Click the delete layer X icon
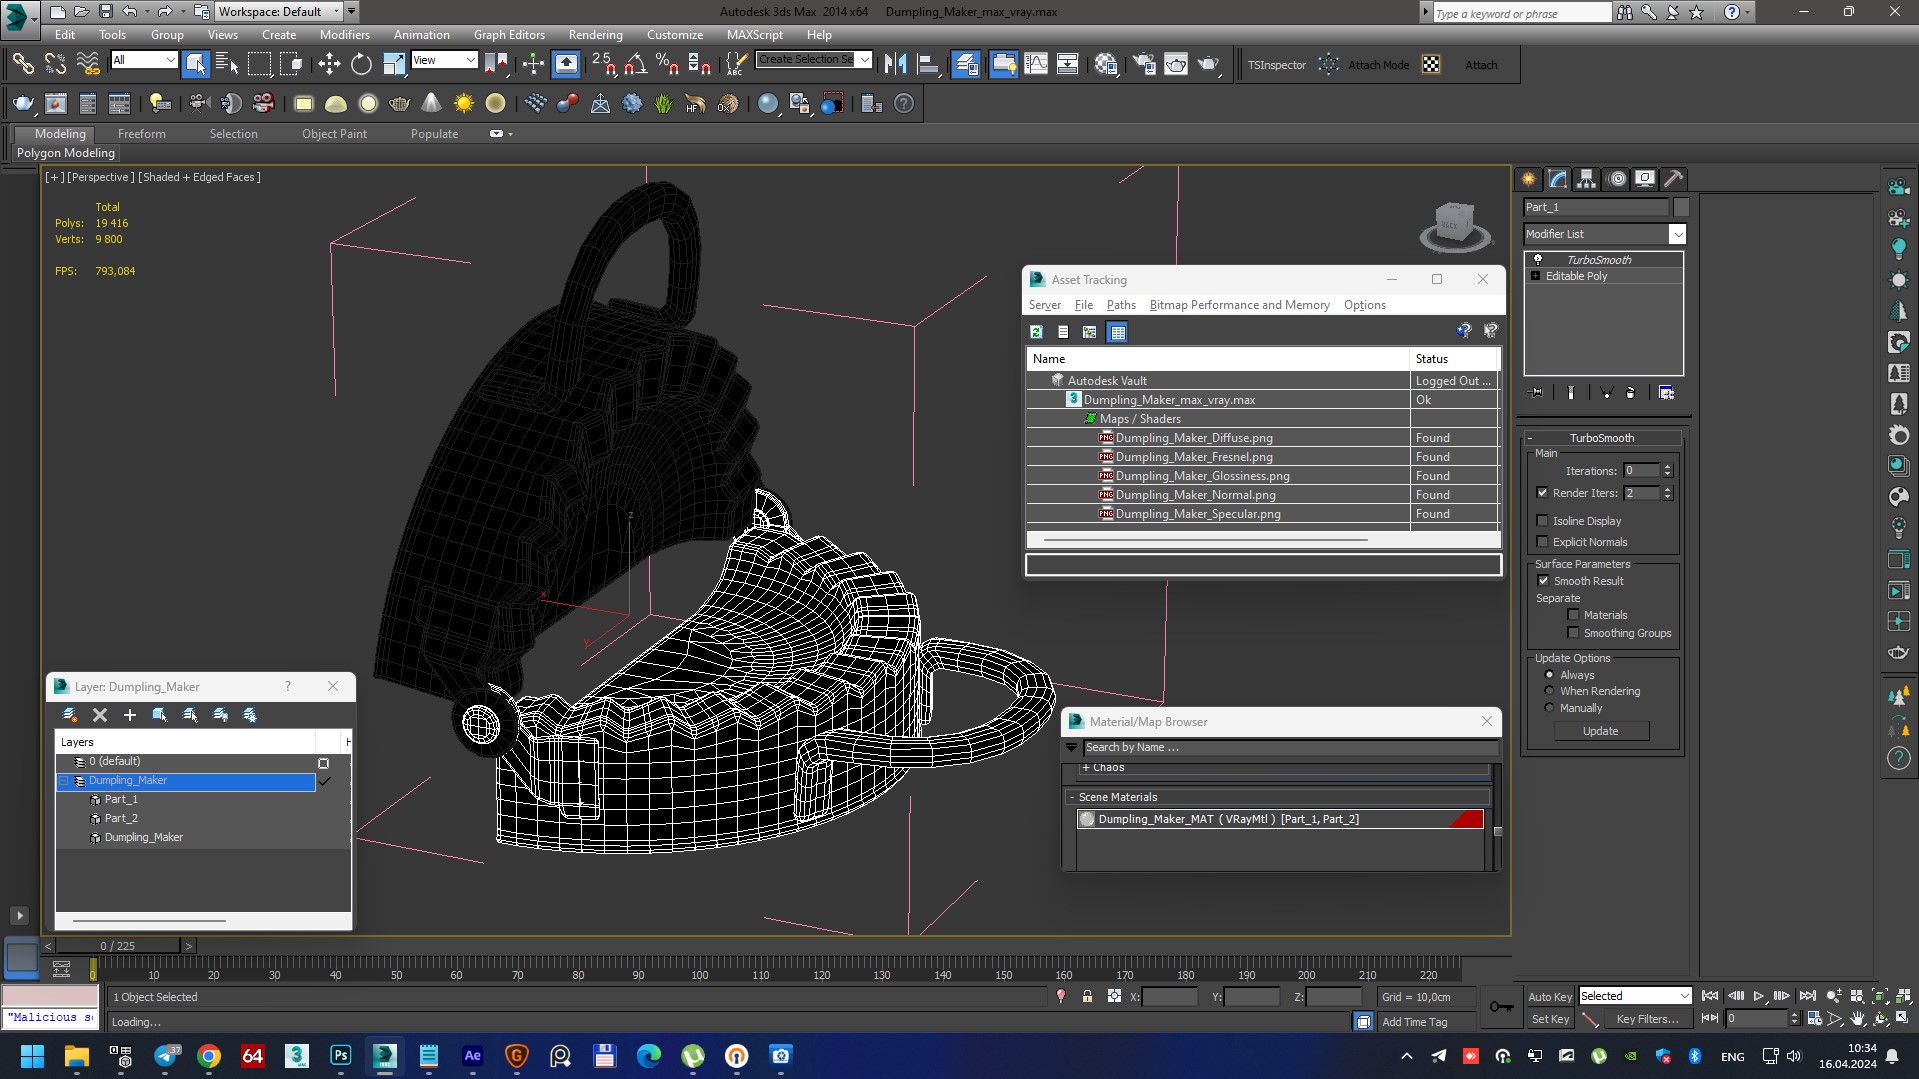Viewport: 1919px width, 1079px height. point(100,715)
